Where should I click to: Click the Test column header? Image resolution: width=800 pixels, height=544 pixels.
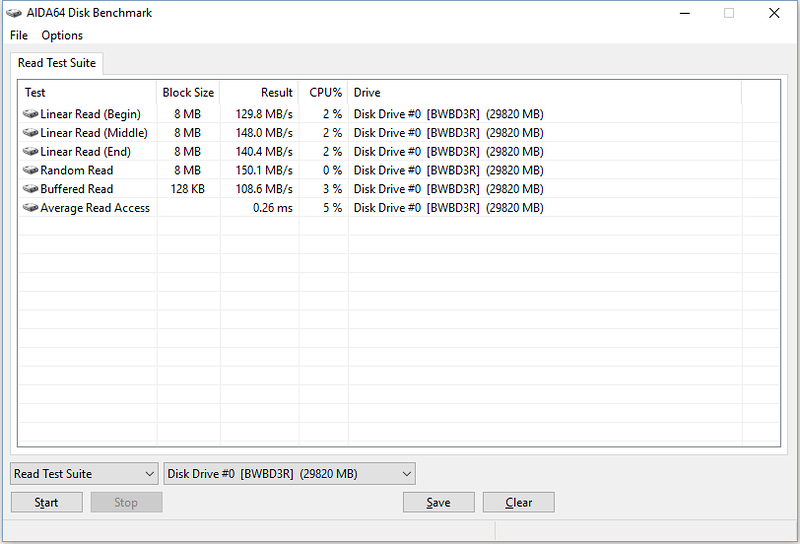[87, 92]
